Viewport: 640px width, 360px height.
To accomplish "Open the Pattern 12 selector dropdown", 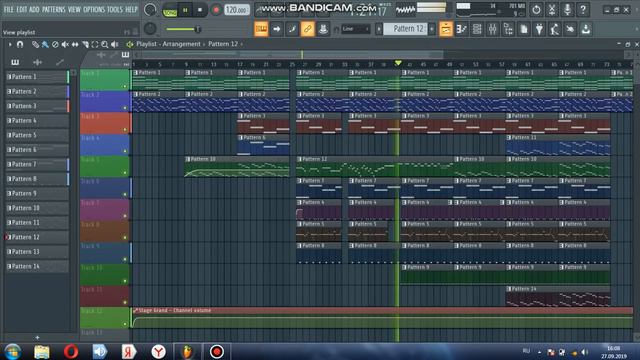I will (405, 29).
